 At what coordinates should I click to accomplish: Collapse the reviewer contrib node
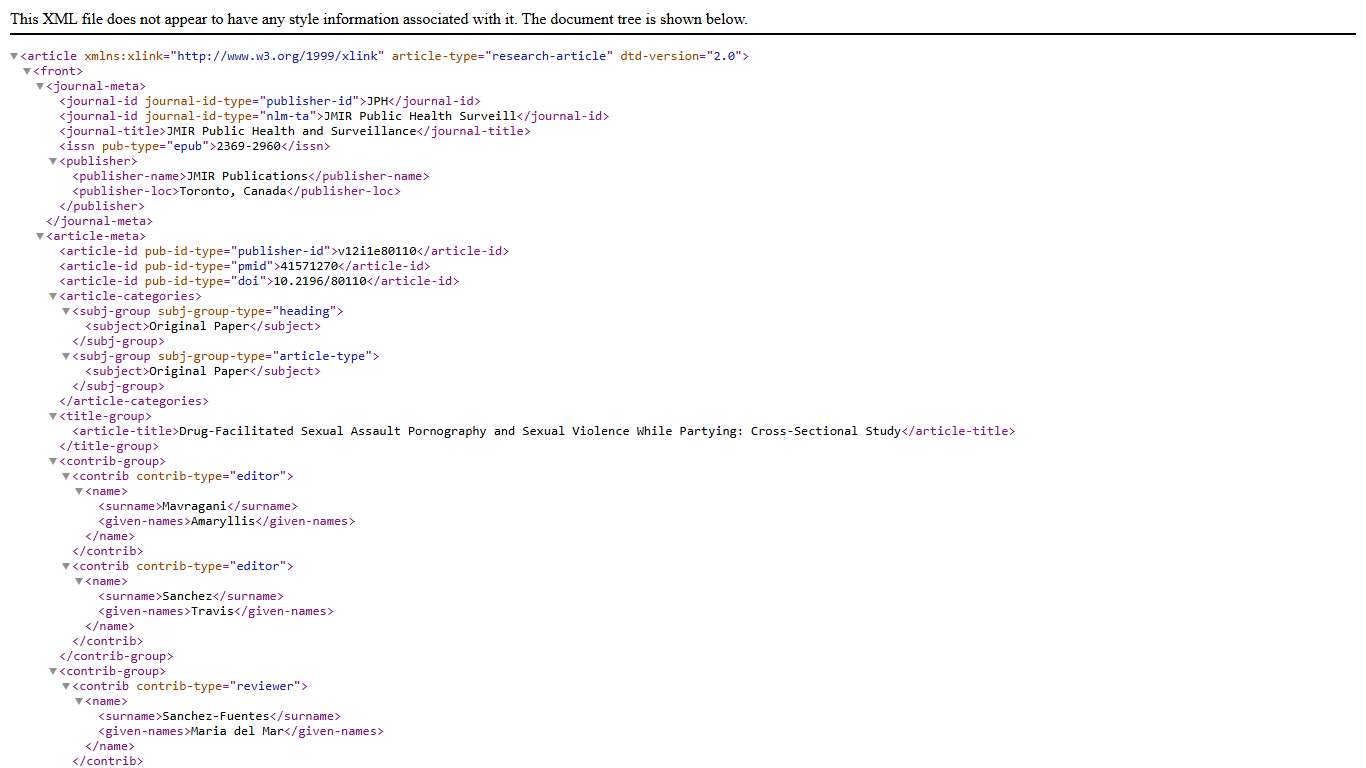[66, 687]
